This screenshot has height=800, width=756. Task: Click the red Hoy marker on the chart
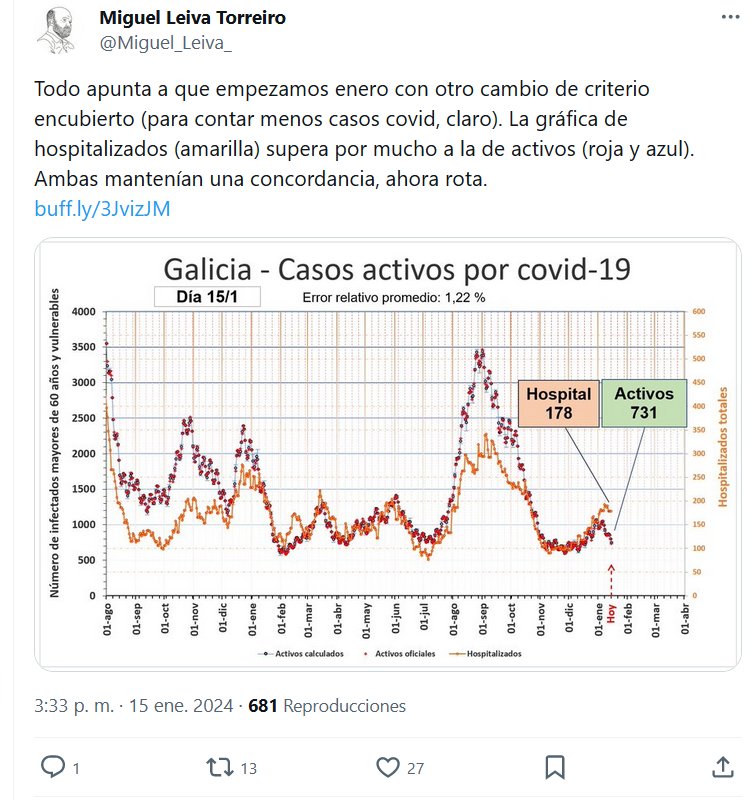click(612, 612)
